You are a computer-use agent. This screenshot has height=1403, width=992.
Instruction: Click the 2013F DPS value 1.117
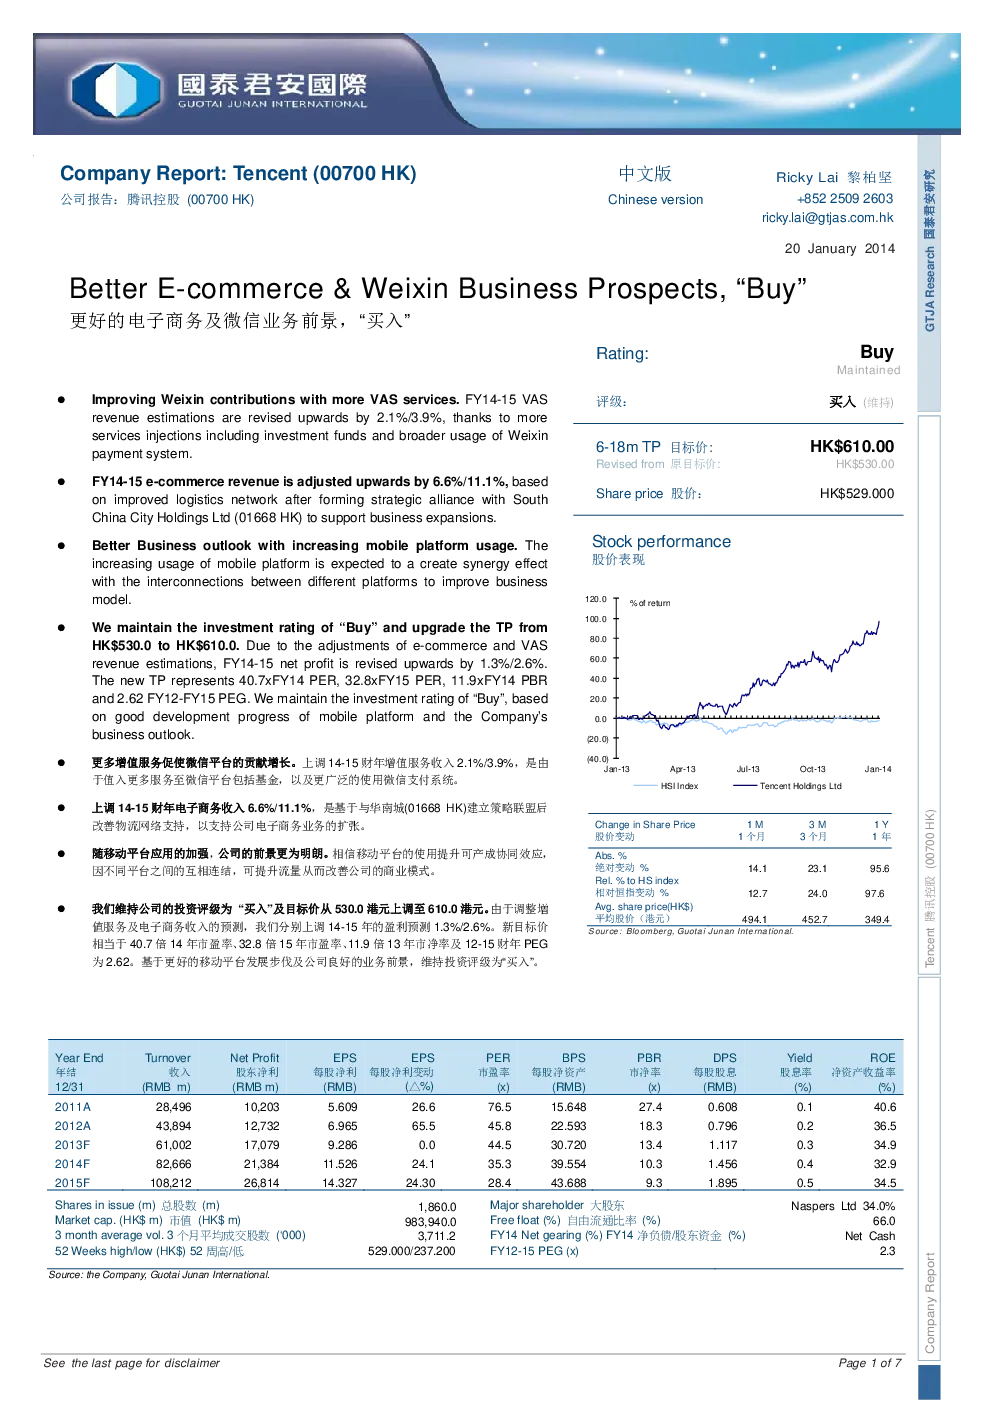tap(723, 1145)
